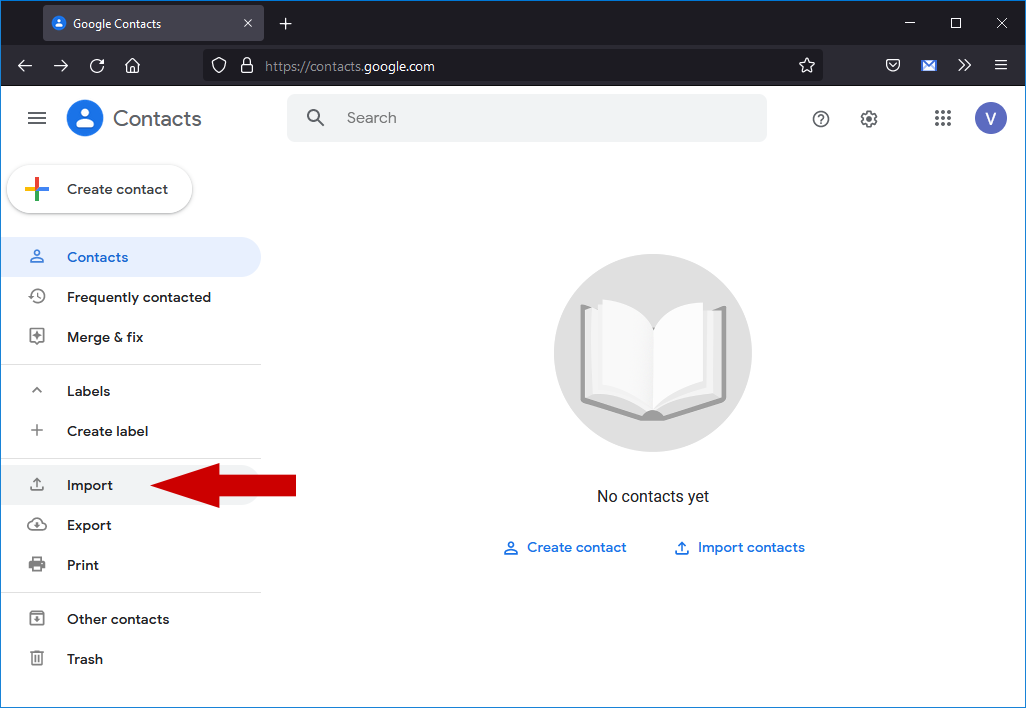Open Firefox application menu
Screen dimensions: 1026x708
pyautogui.click(x=1000, y=65)
